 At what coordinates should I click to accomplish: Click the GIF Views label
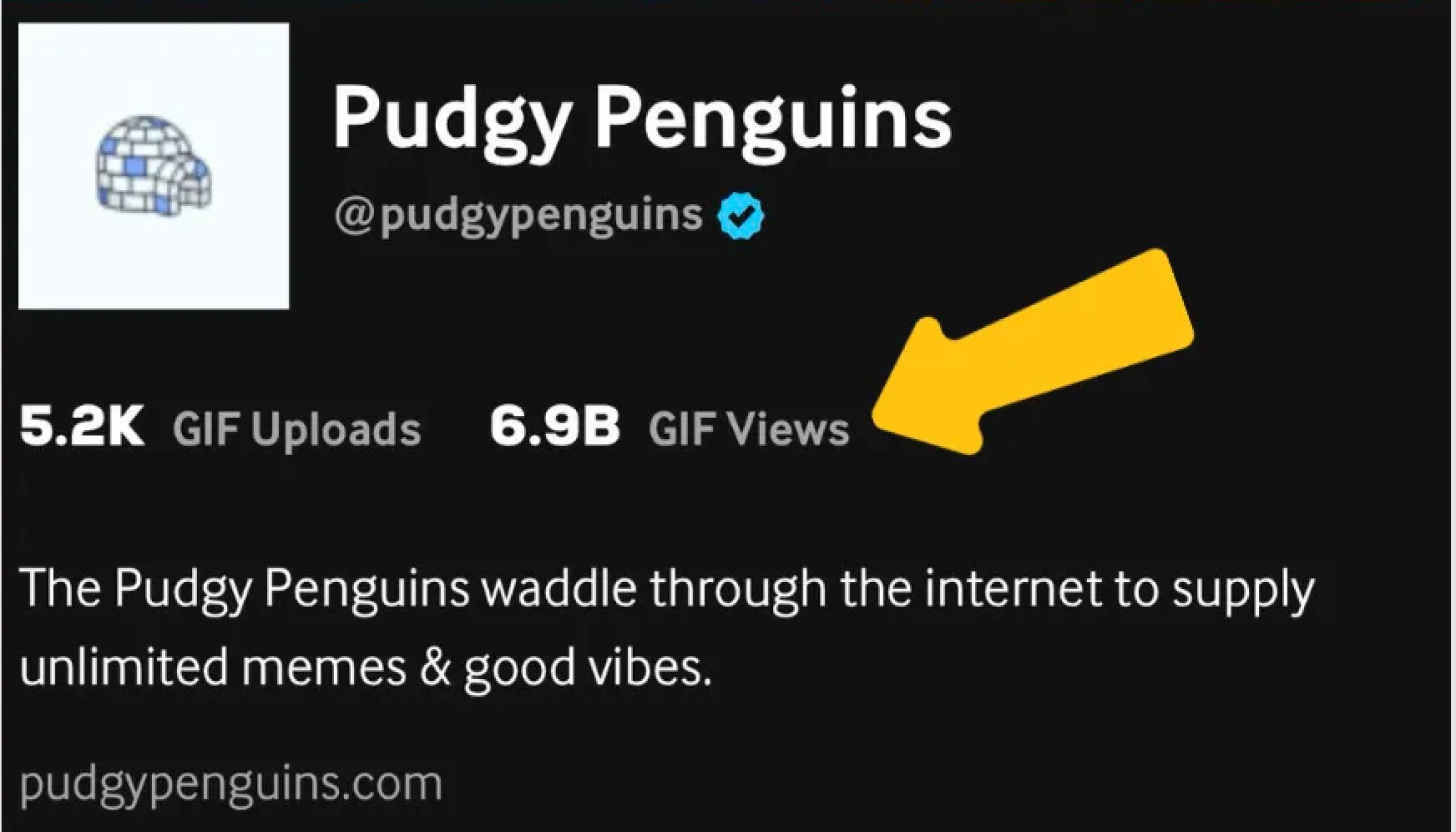[749, 429]
